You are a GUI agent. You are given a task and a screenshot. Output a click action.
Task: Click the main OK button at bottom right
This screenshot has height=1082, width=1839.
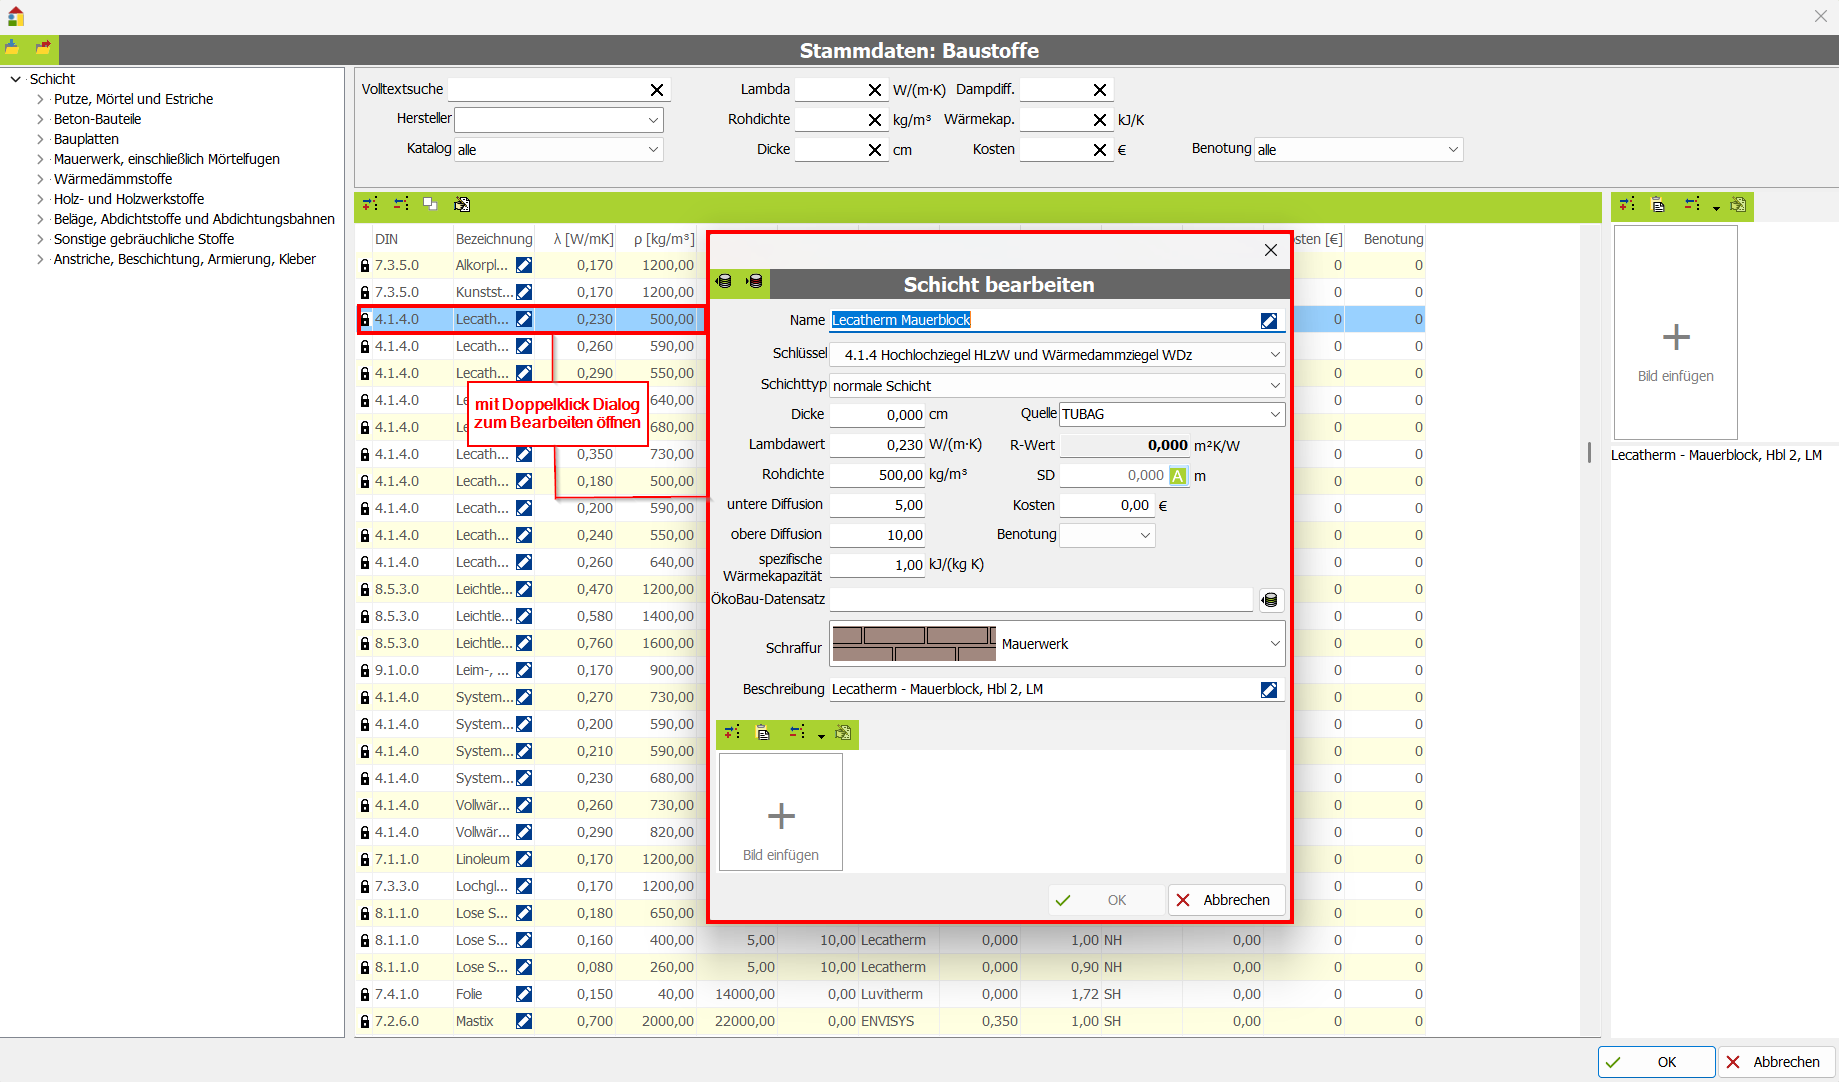(1656, 1062)
